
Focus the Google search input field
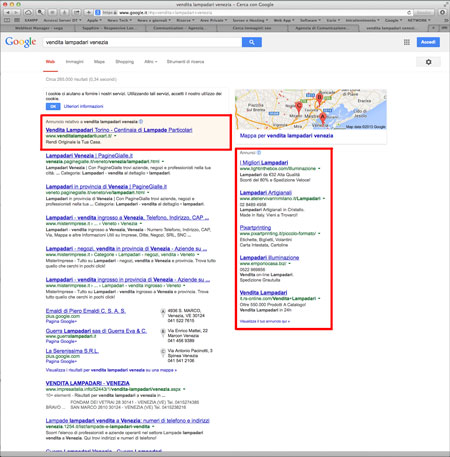click(142, 42)
